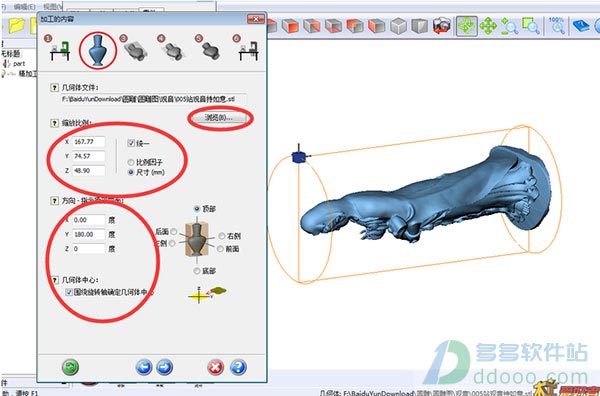Select the 左侧 orientation radio button

pyautogui.click(x=172, y=243)
